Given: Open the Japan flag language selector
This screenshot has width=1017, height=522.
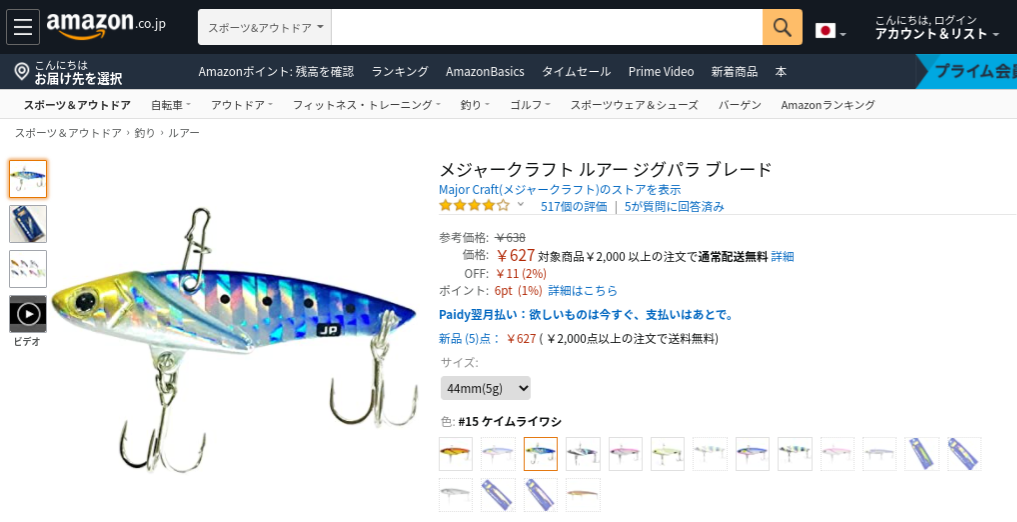Looking at the screenshot, I should tap(830, 30).
